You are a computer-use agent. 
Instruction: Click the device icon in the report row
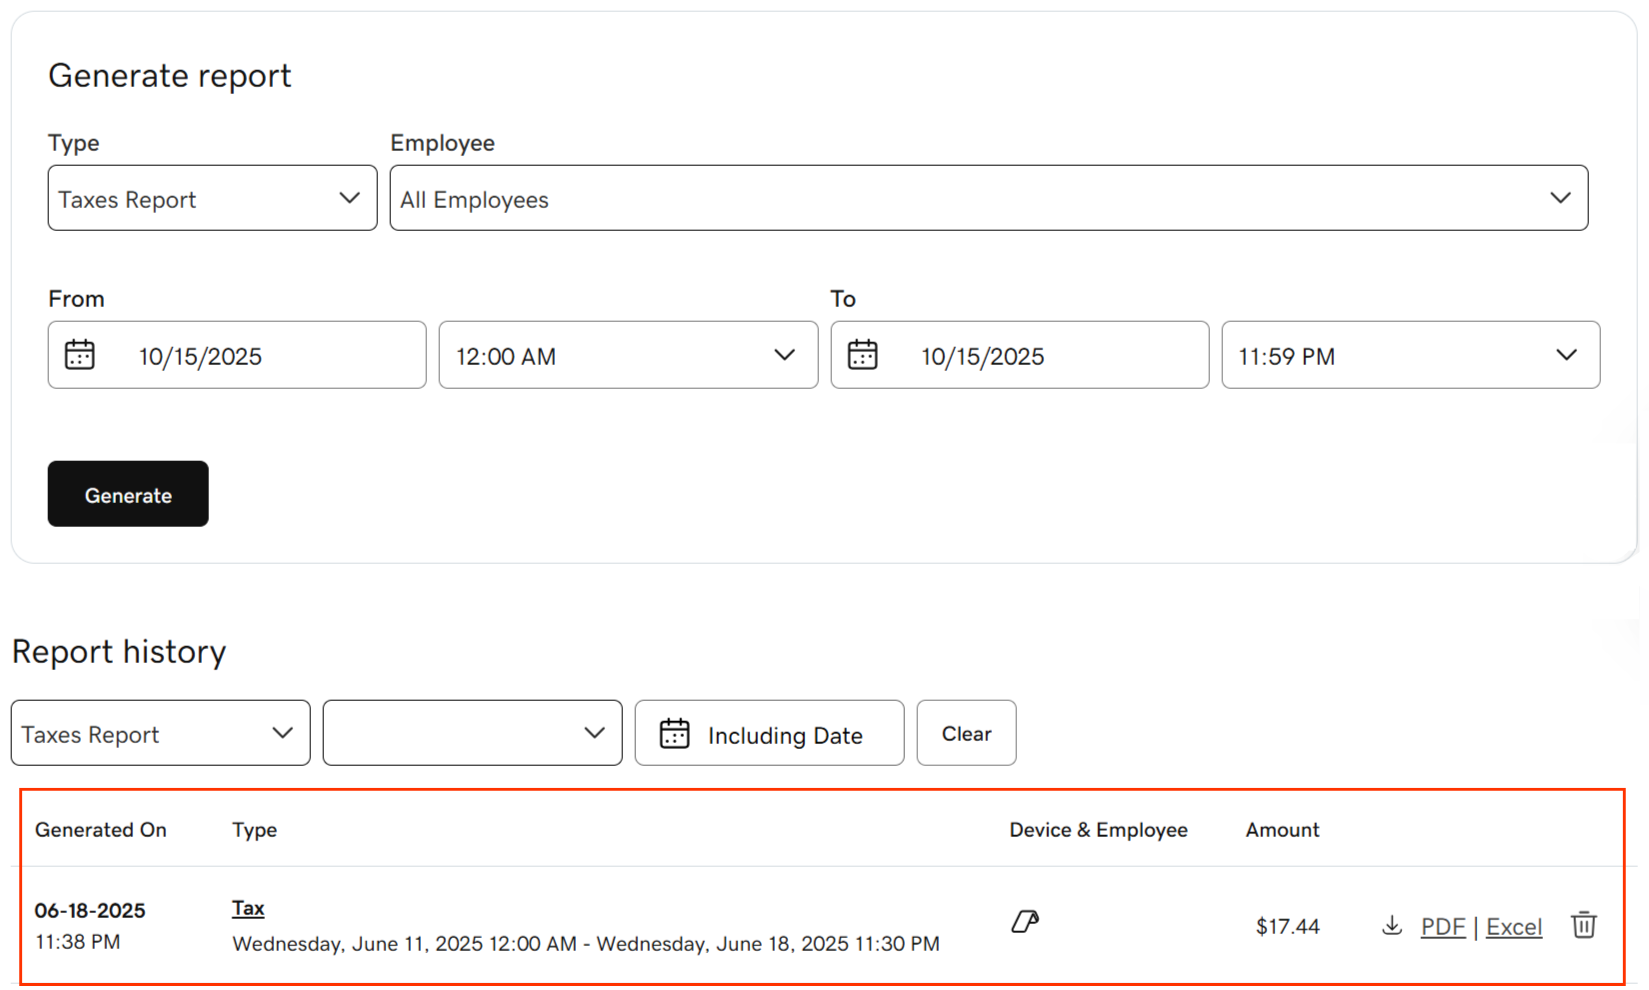1024,922
